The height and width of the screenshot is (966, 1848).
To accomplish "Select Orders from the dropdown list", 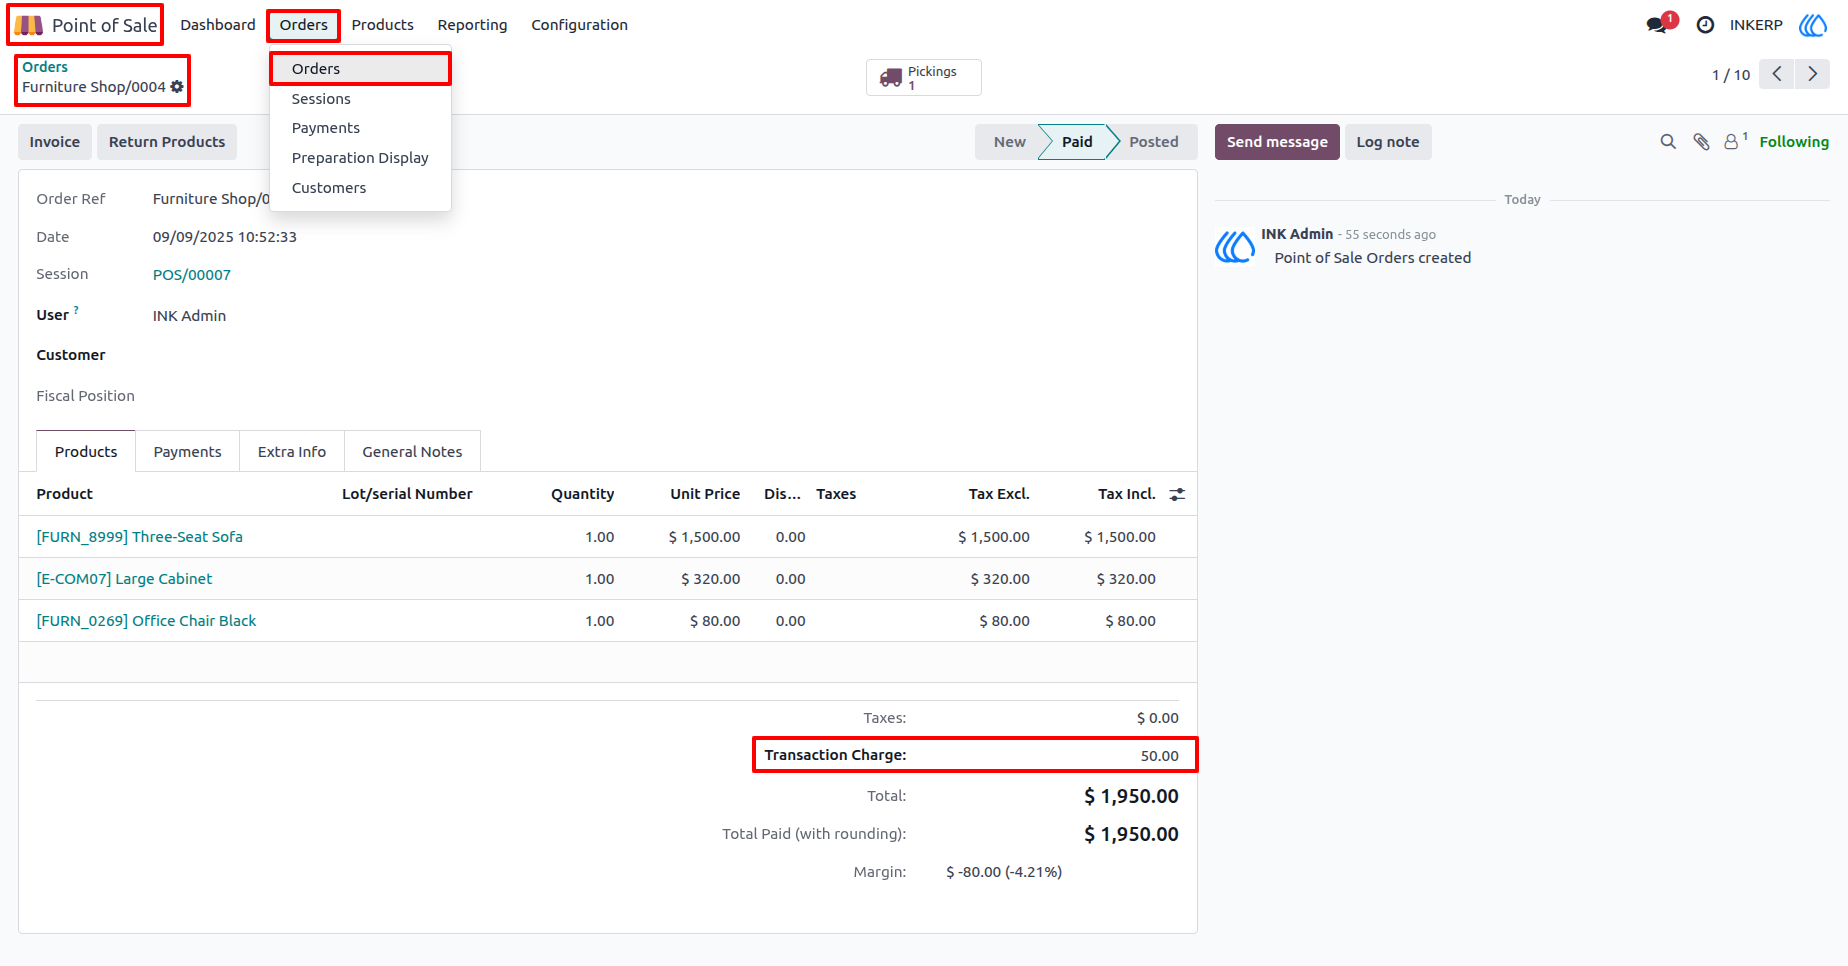I will (x=360, y=69).
